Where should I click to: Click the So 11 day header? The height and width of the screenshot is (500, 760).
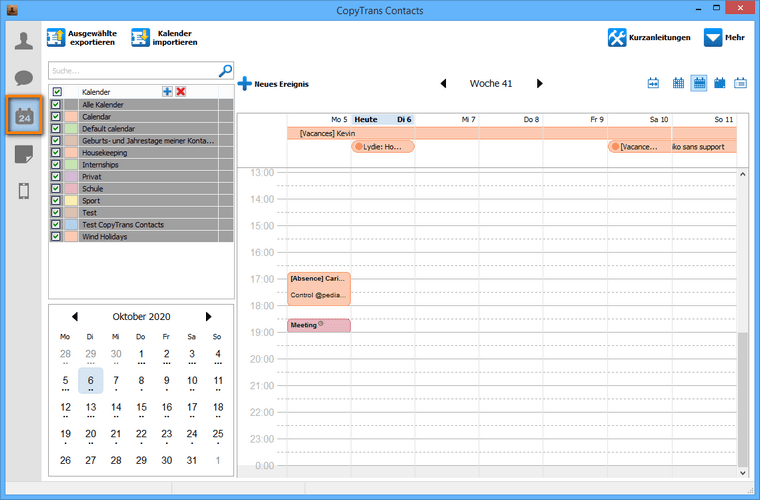coord(705,119)
